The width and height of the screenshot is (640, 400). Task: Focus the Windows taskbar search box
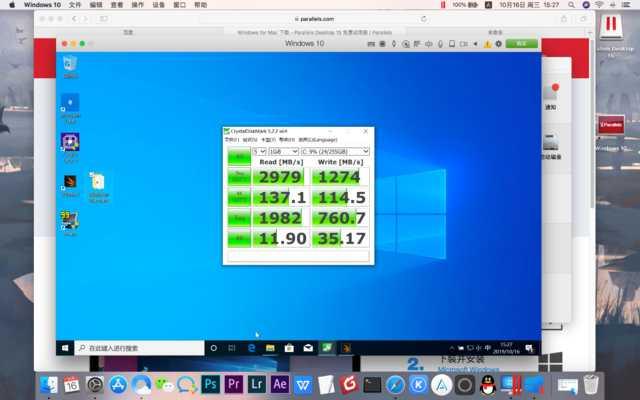pyautogui.click(x=139, y=348)
